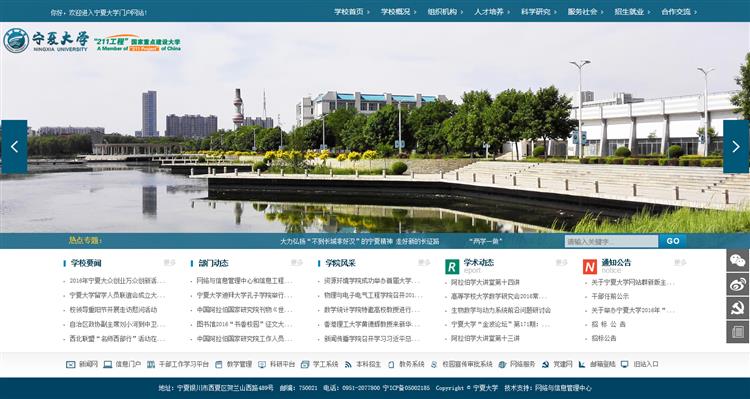This screenshot has width=750, height=399.
Task: Open the 学校首页 menu item
Action: (352, 12)
